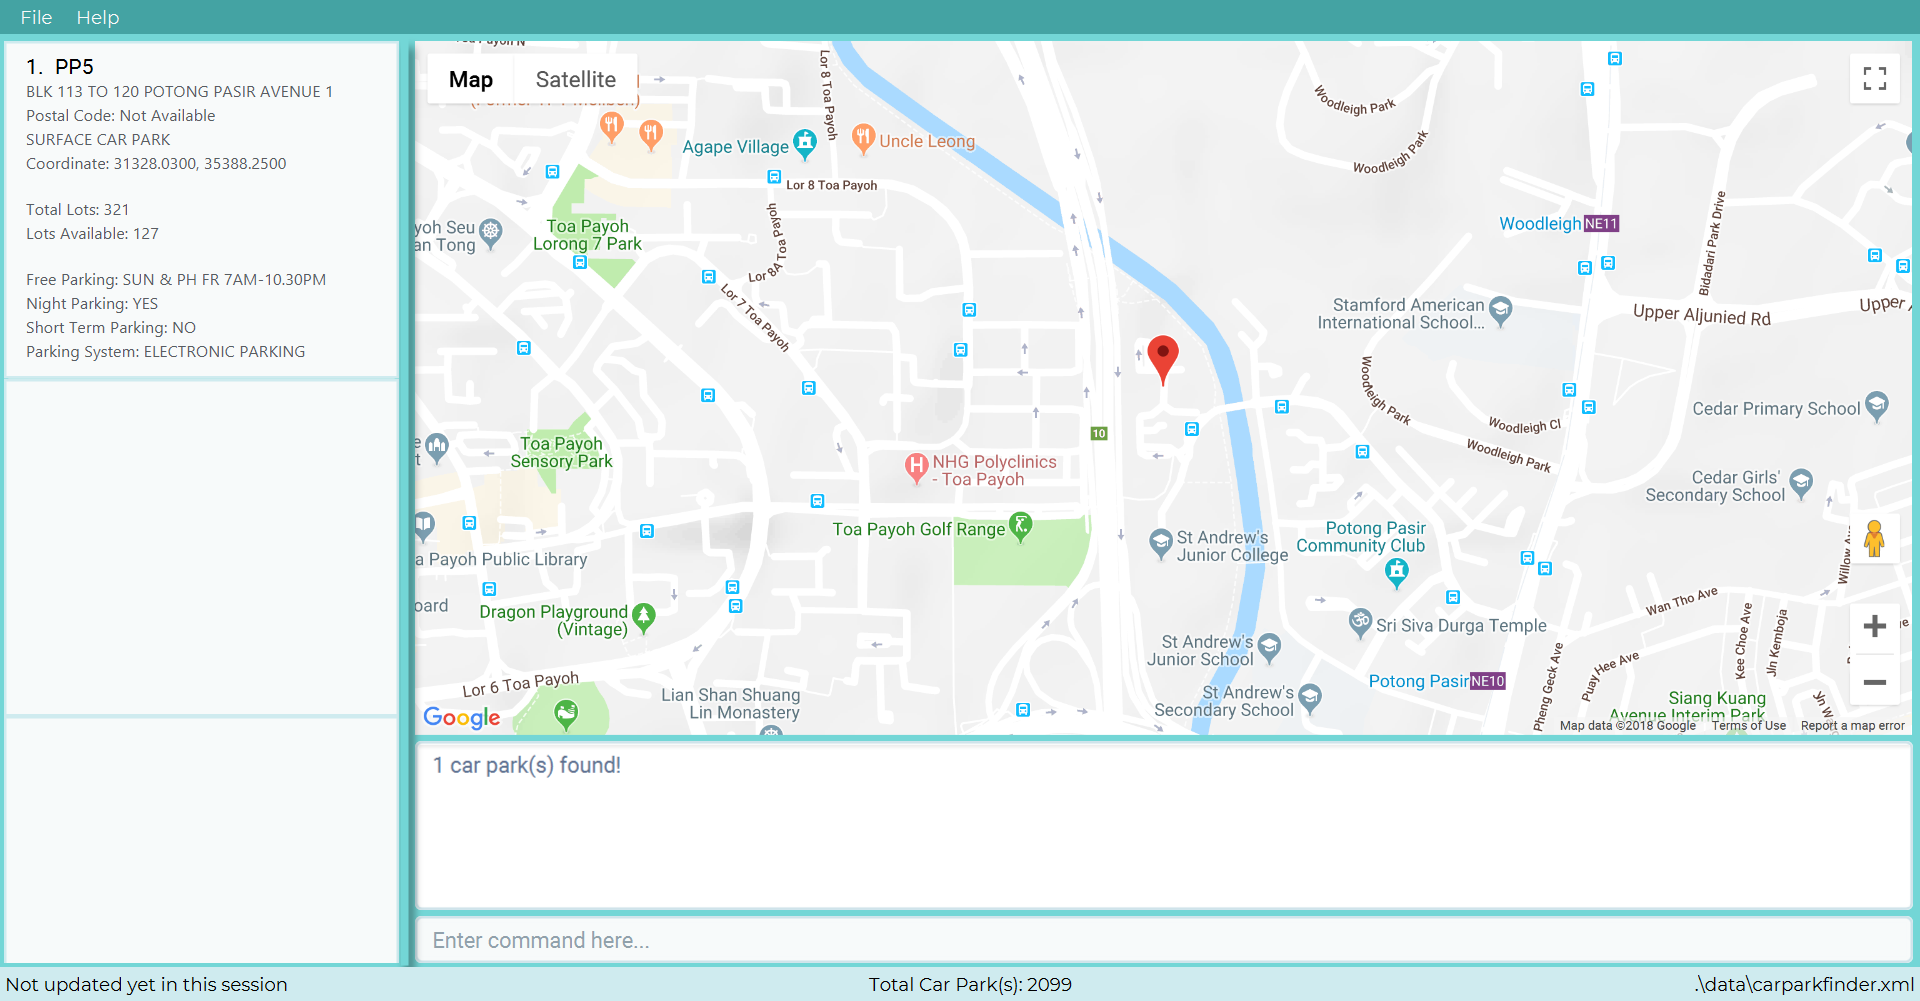Click Cedar Primary School icon
Image resolution: width=1920 pixels, height=1001 pixels.
[1877, 406]
